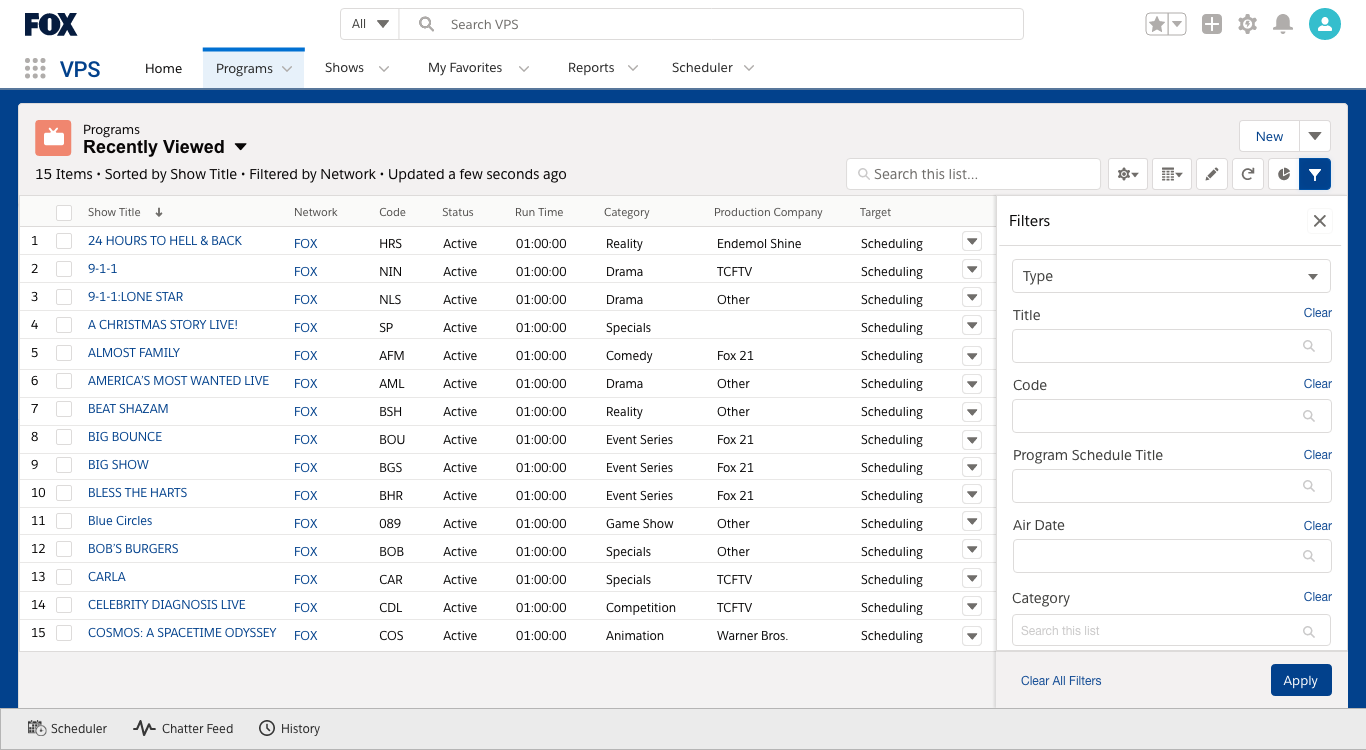Open CELEBRITY DIAGNOSIS LIVE program link
The width and height of the screenshot is (1366, 750).
pyautogui.click(x=167, y=605)
